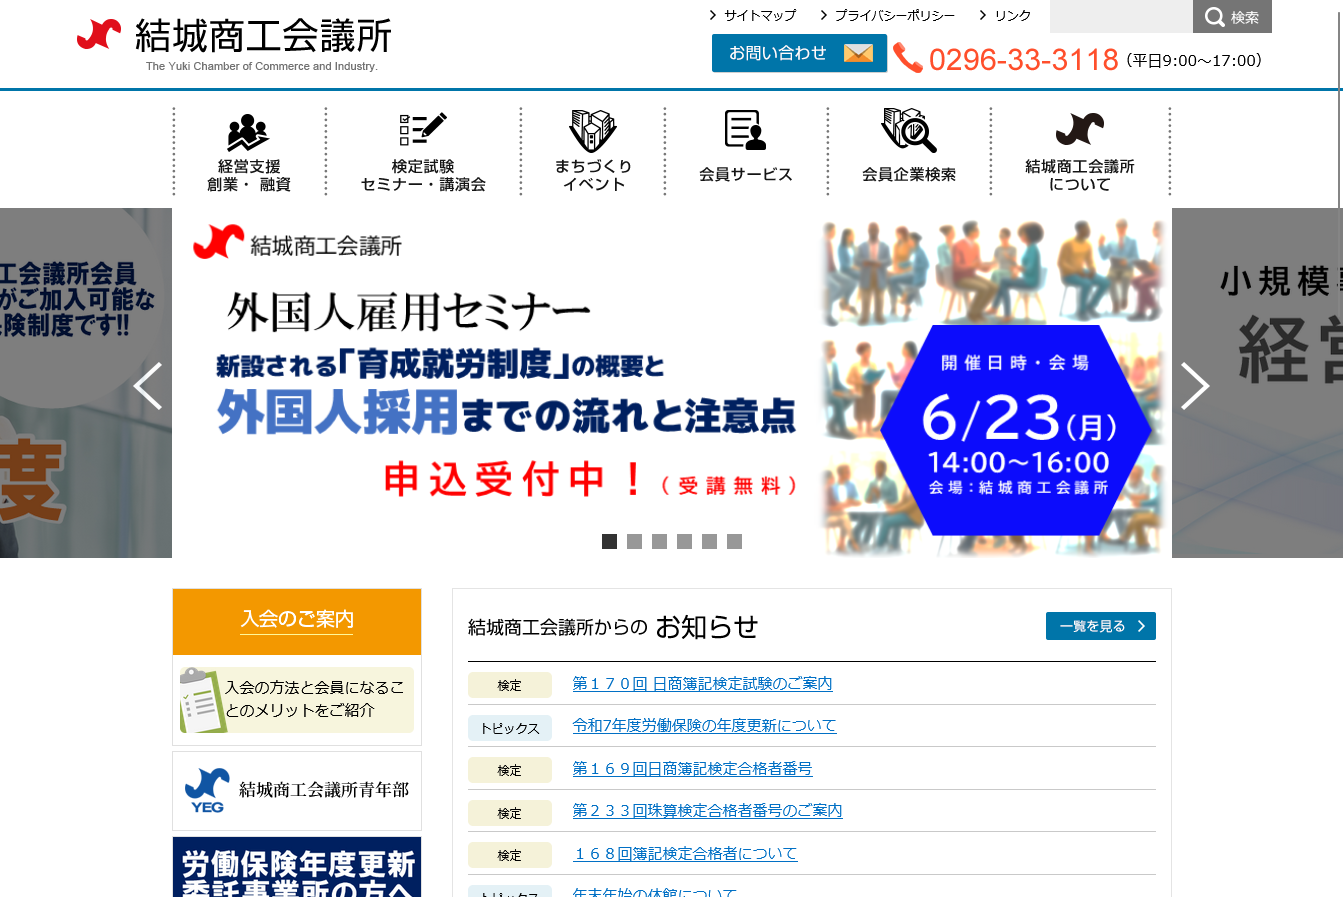Open 結城商工会議所について logo icon
The height and width of the screenshot is (897, 1343).
click(1079, 130)
